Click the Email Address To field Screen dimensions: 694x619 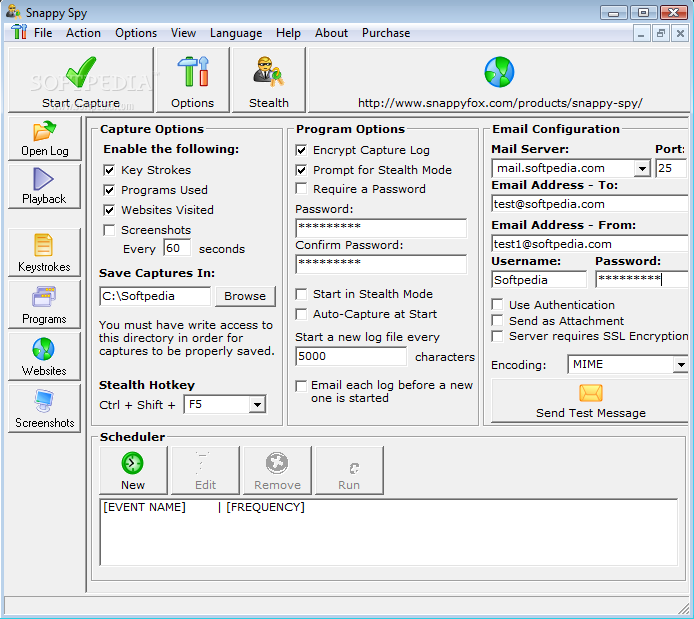point(590,204)
